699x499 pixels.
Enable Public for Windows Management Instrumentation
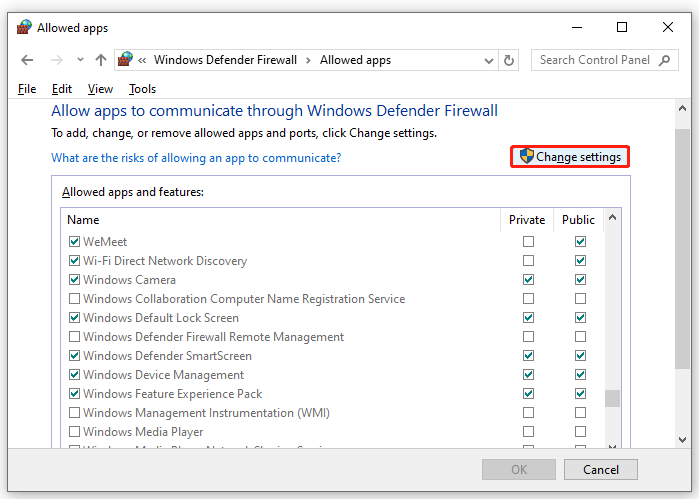point(580,412)
